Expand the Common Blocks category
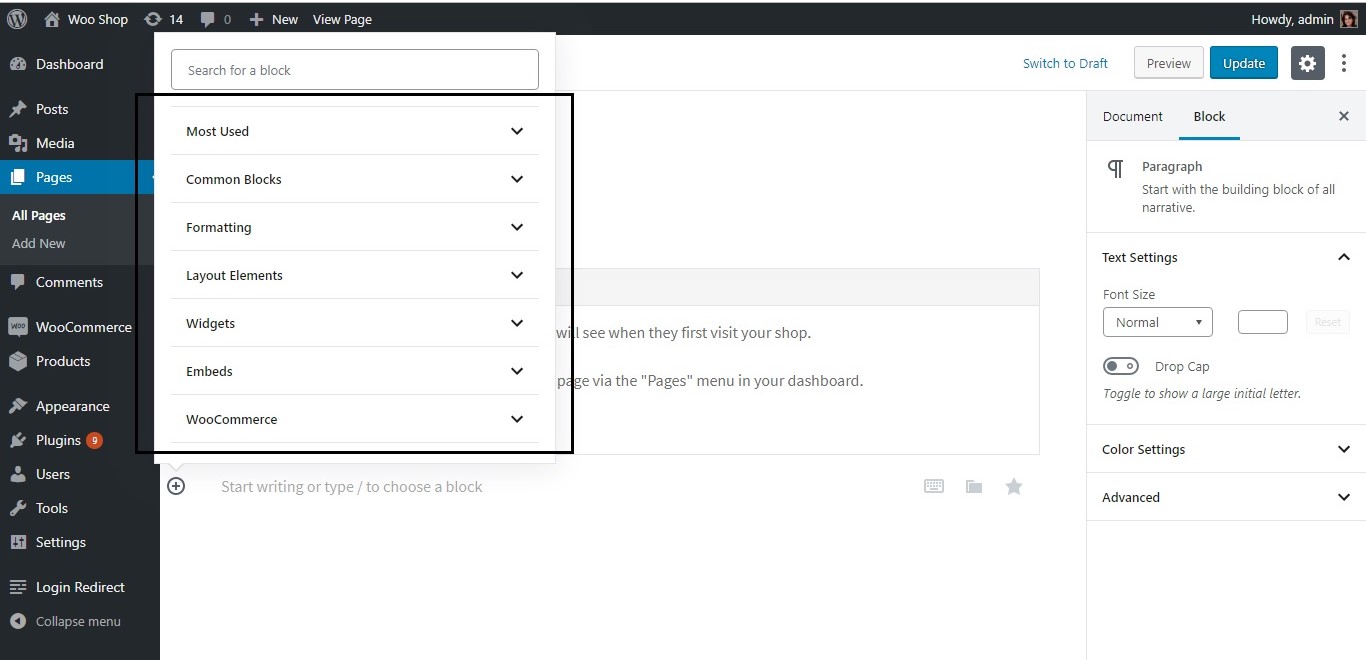This screenshot has width=1366, height=660. pos(355,179)
